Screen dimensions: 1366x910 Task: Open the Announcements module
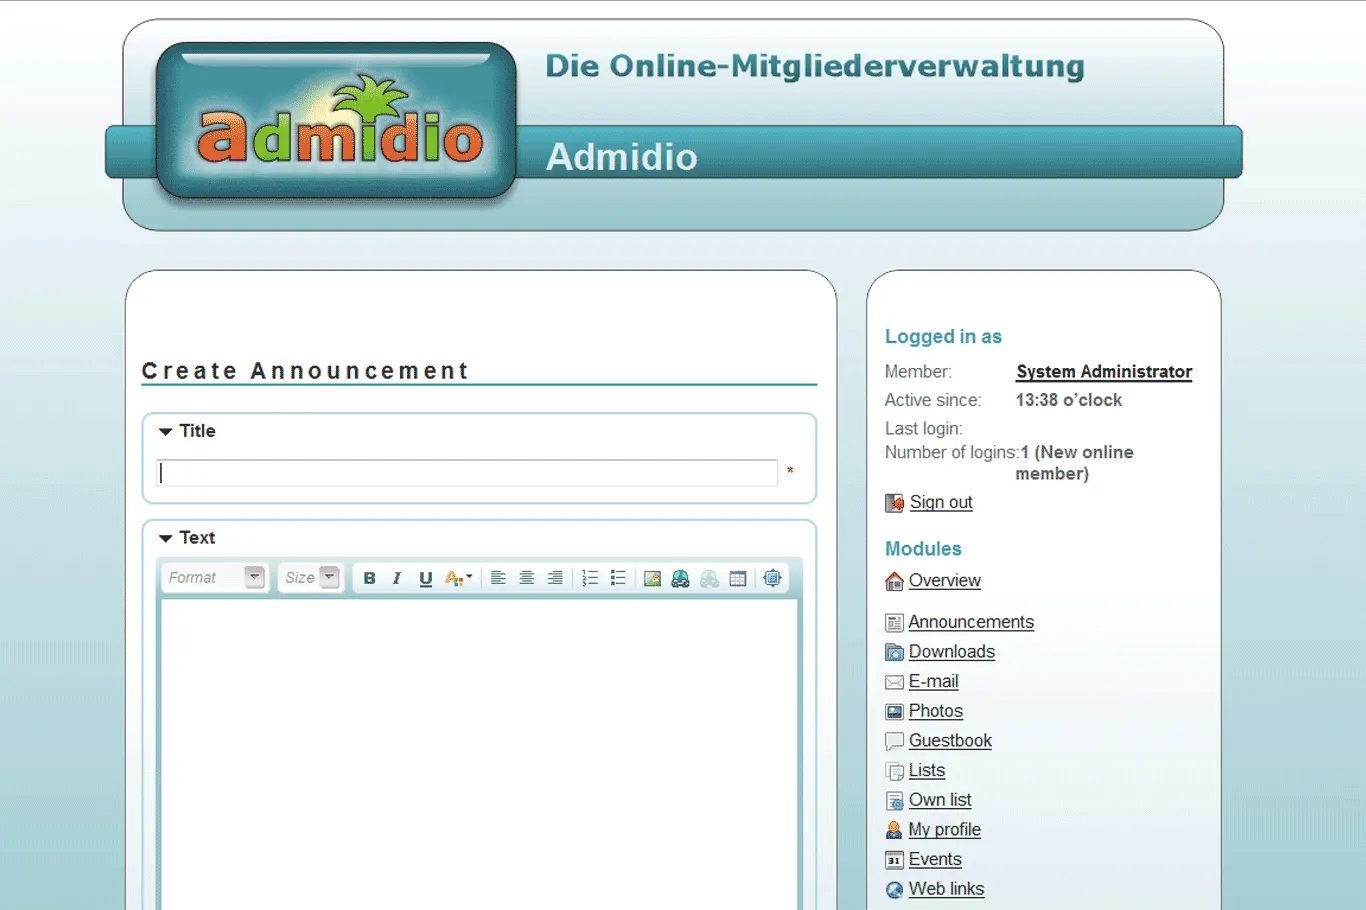pyautogui.click(x=970, y=622)
